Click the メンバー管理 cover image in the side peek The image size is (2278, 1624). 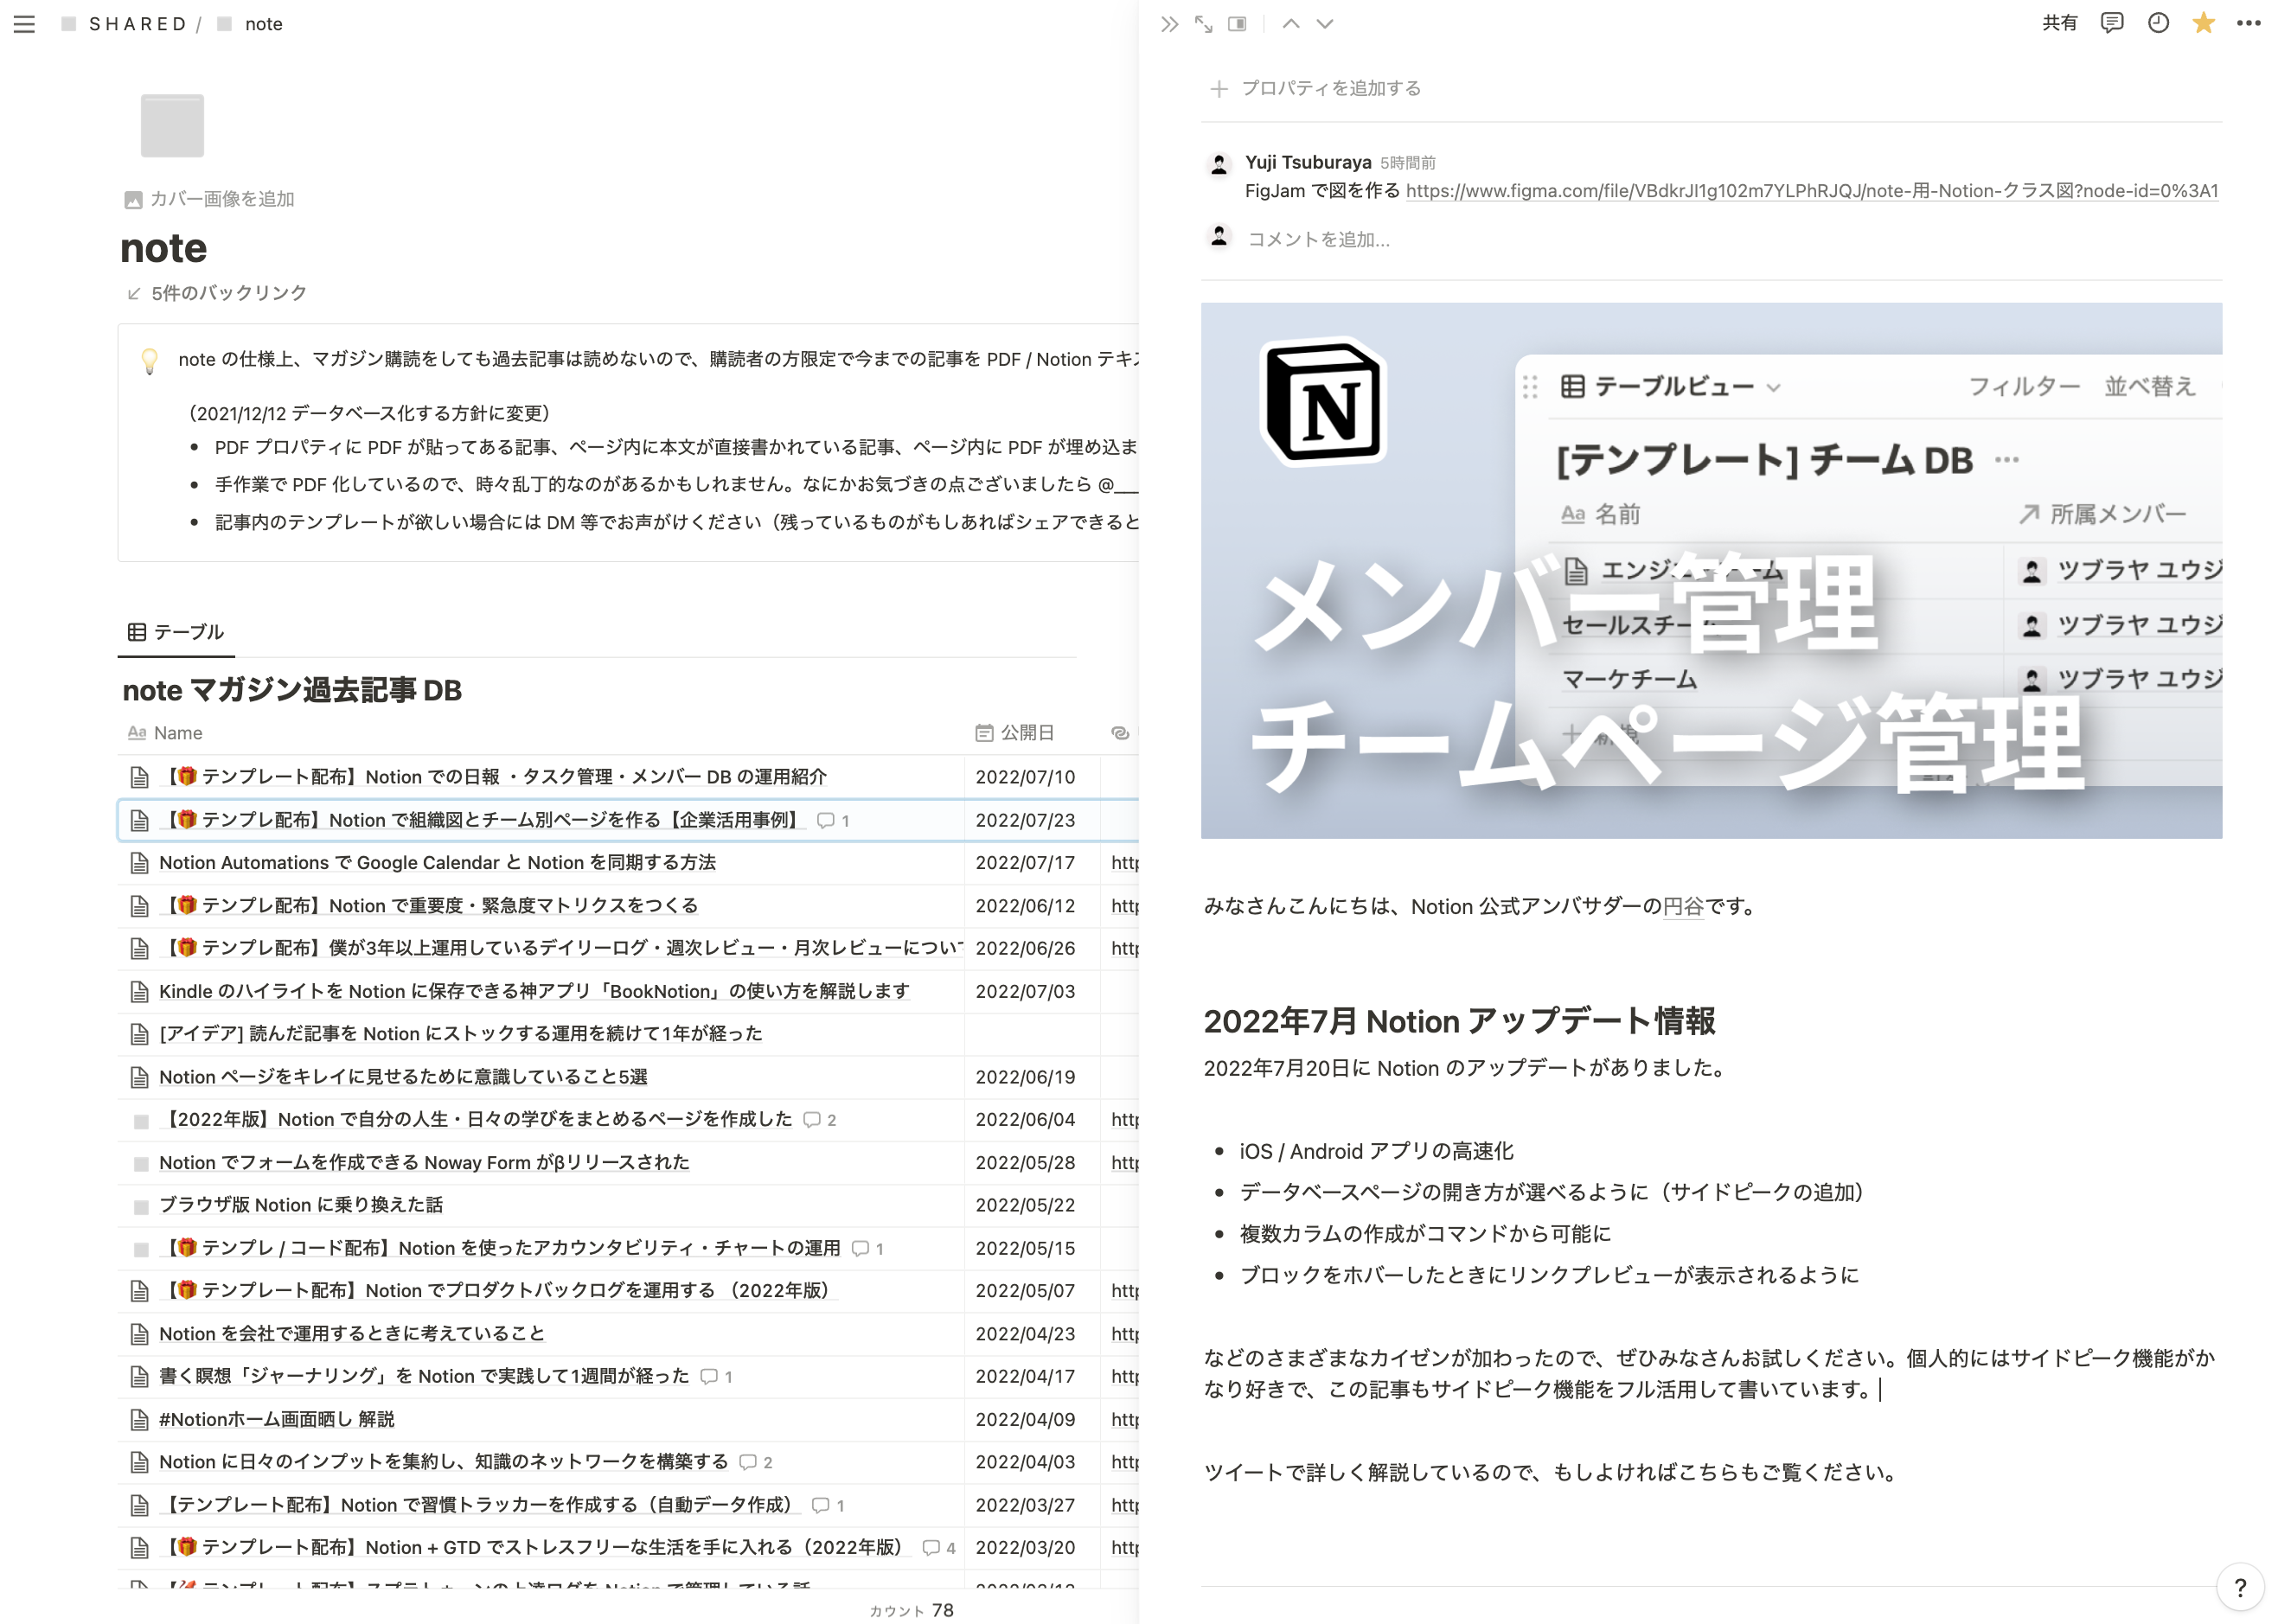(1711, 571)
